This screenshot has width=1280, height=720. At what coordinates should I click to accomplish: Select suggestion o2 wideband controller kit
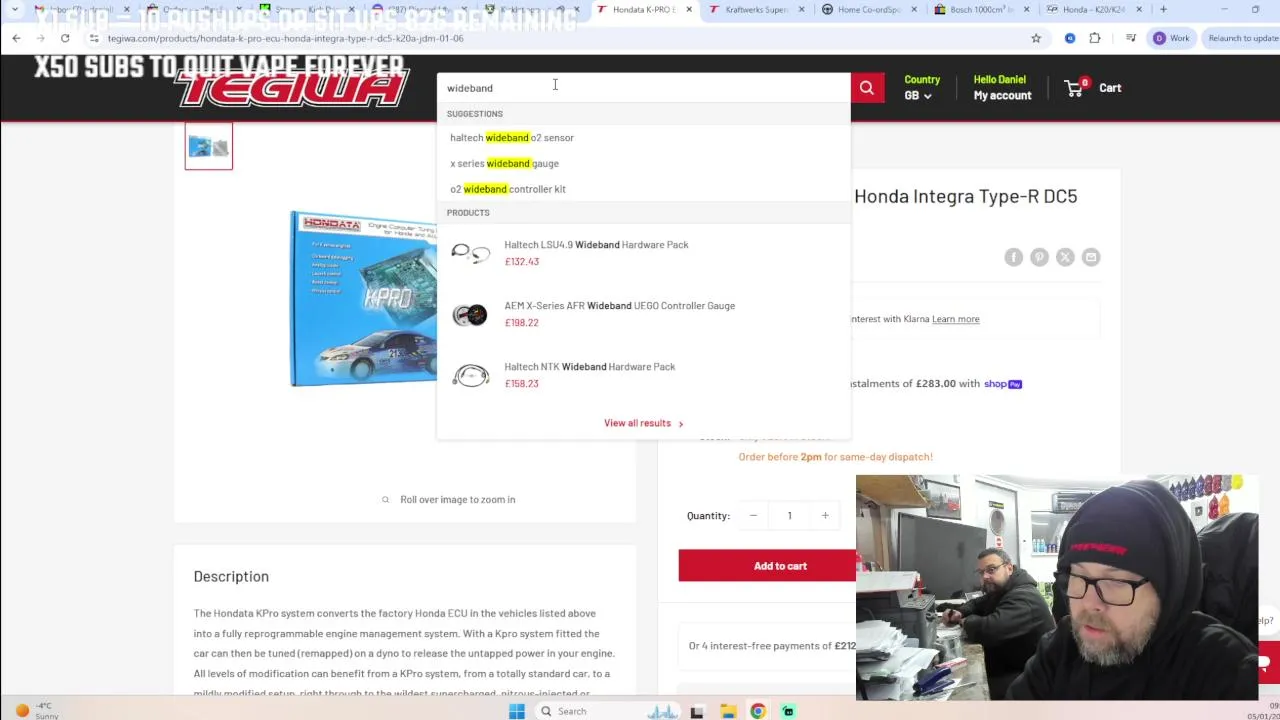point(508,189)
